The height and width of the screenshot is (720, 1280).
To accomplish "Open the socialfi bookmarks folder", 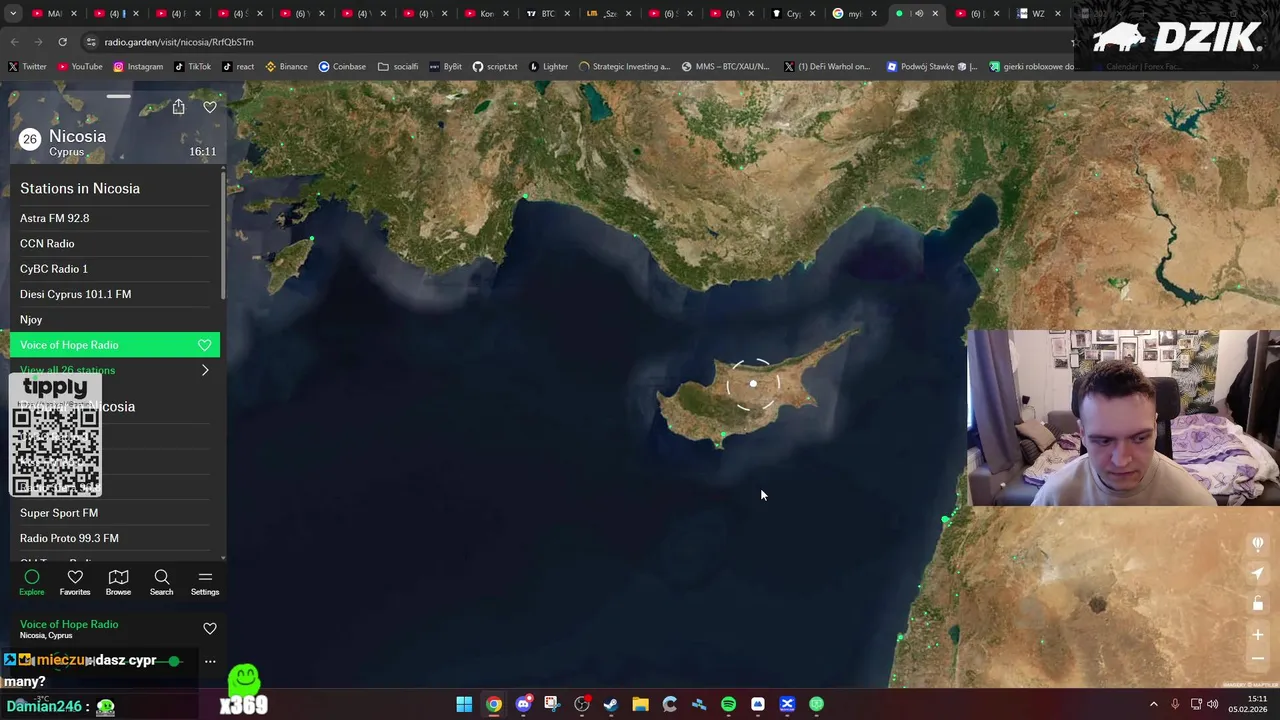I will point(398,67).
